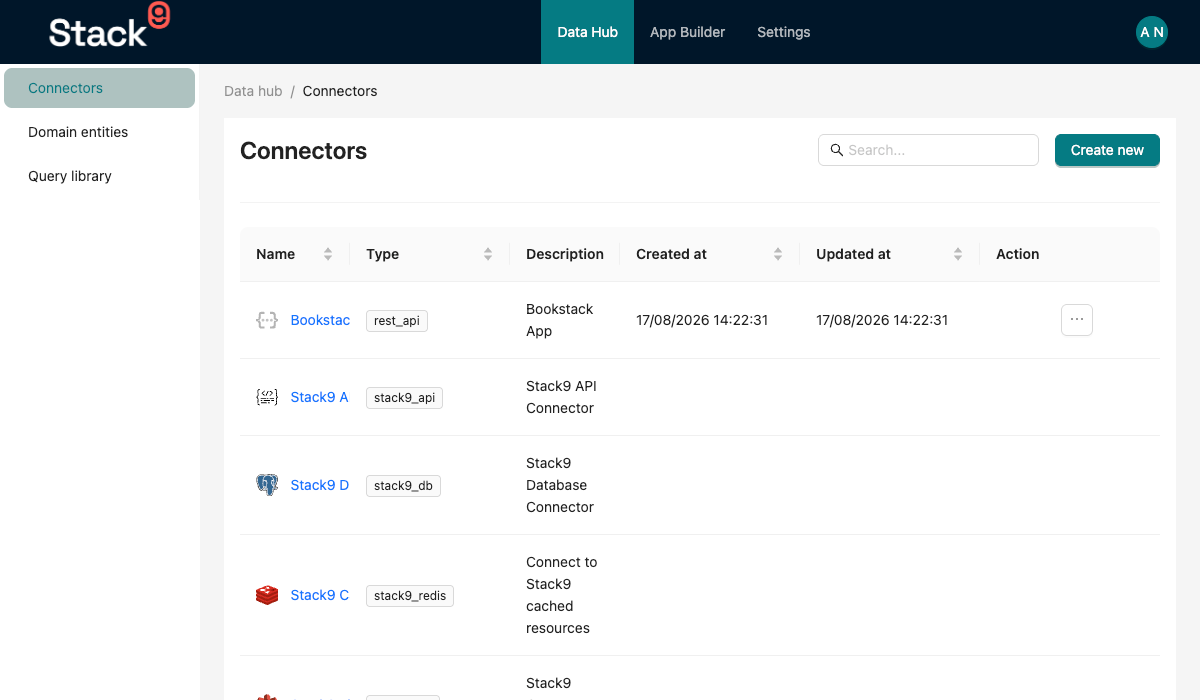1200x700 pixels.
Task: Click the Description column header
Action: point(565,254)
